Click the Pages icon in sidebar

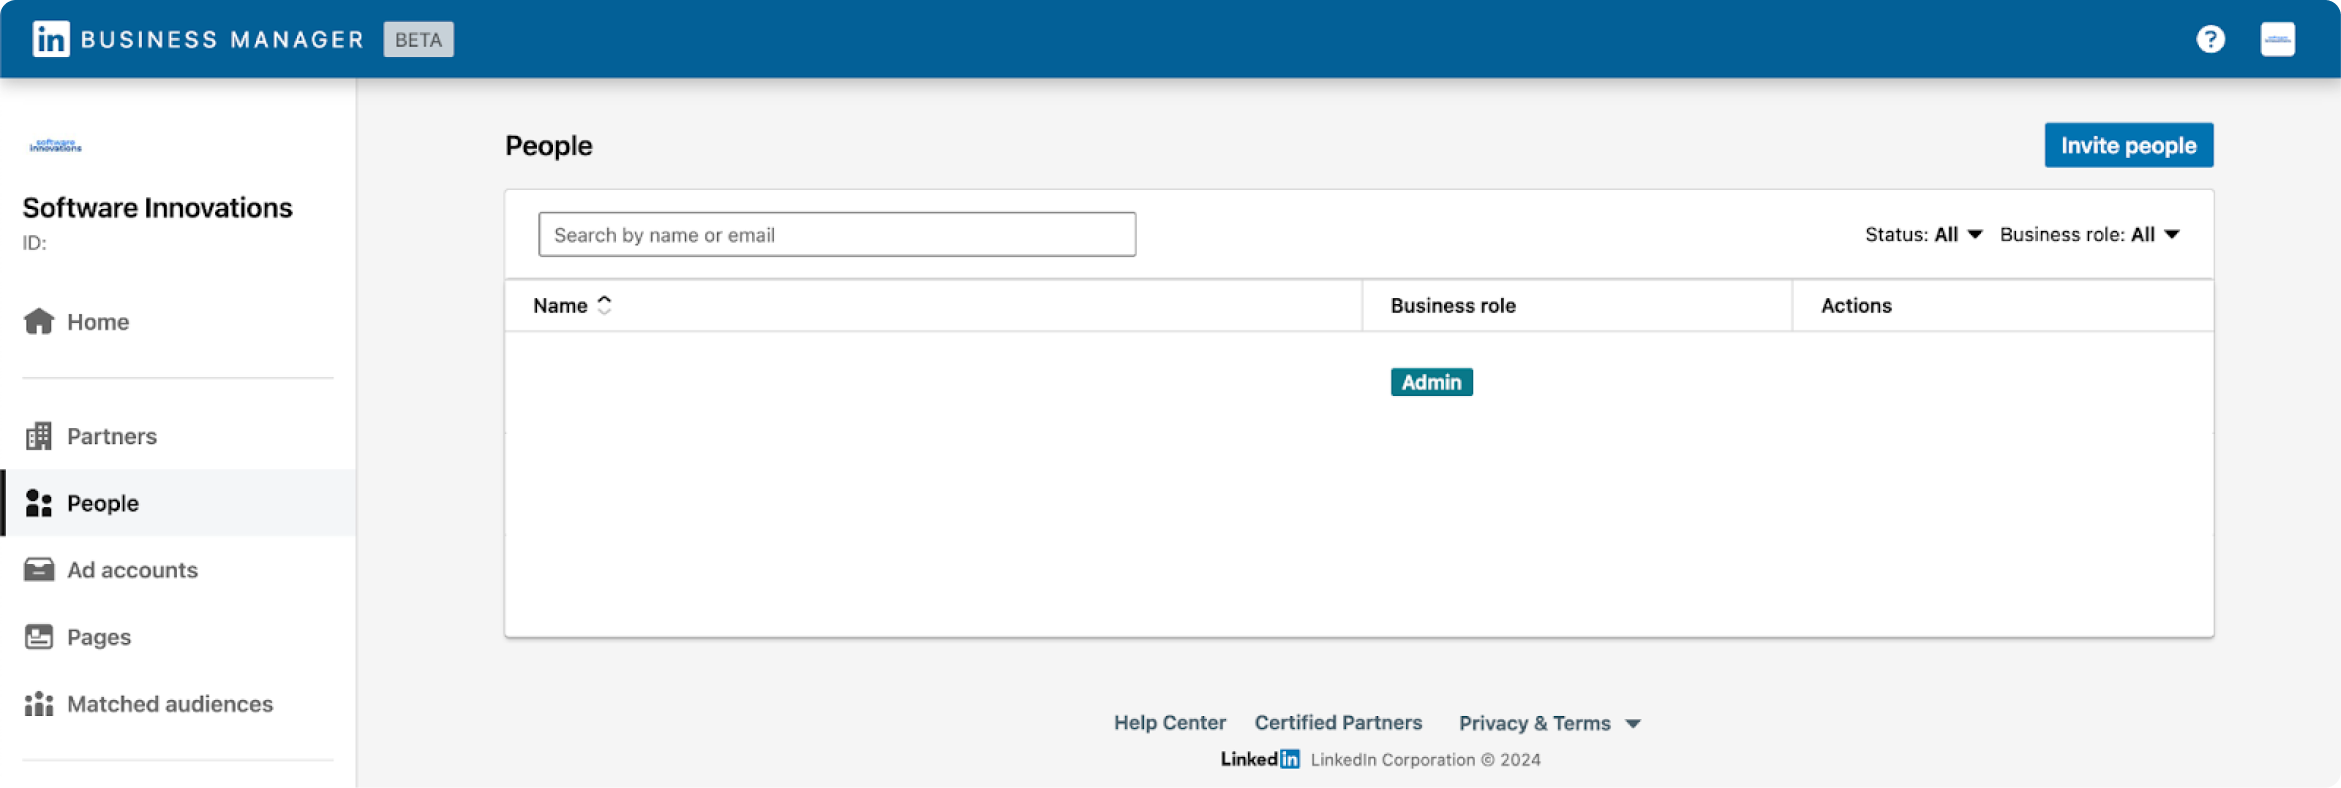39,637
